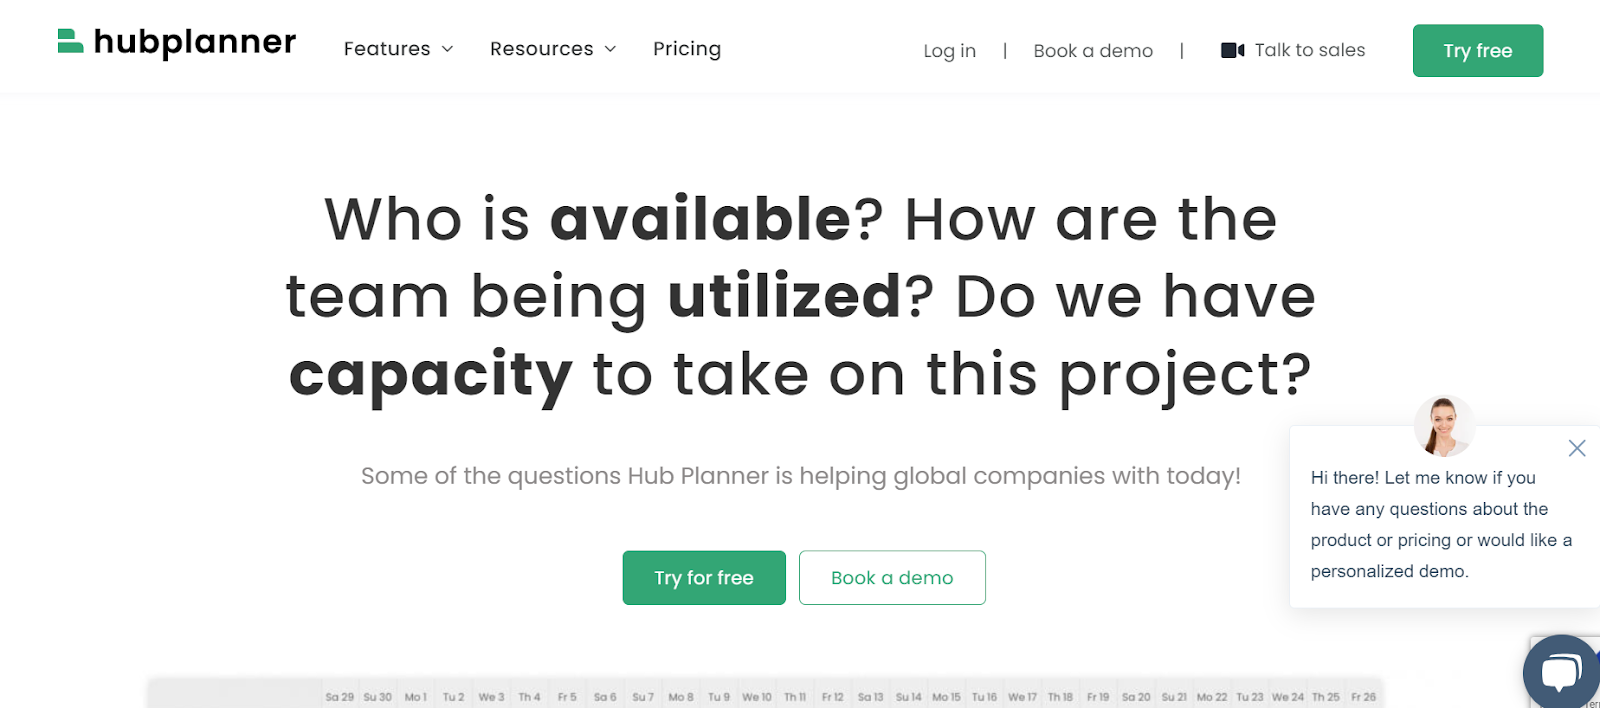This screenshot has width=1600, height=708.
Task: Click the hubplanner logo icon
Action: pos(69,40)
